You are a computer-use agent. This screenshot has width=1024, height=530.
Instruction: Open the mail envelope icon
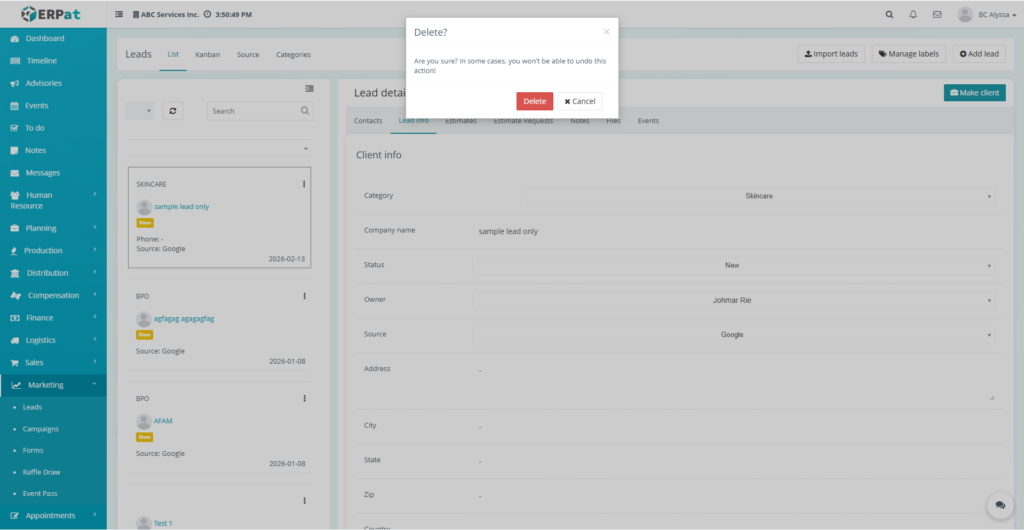(x=937, y=15)
